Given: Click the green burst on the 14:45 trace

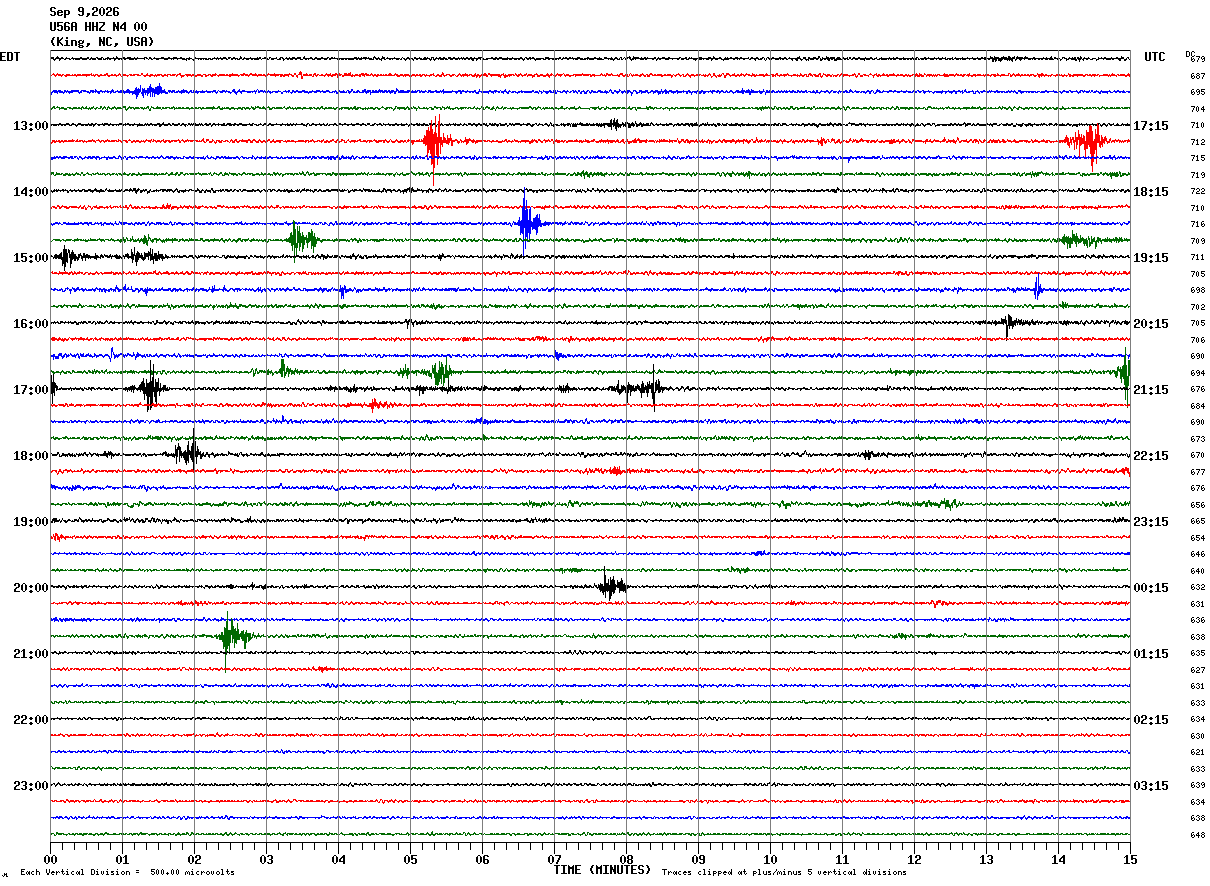Looking at the screenshot, I should click(x=301, y=239).
